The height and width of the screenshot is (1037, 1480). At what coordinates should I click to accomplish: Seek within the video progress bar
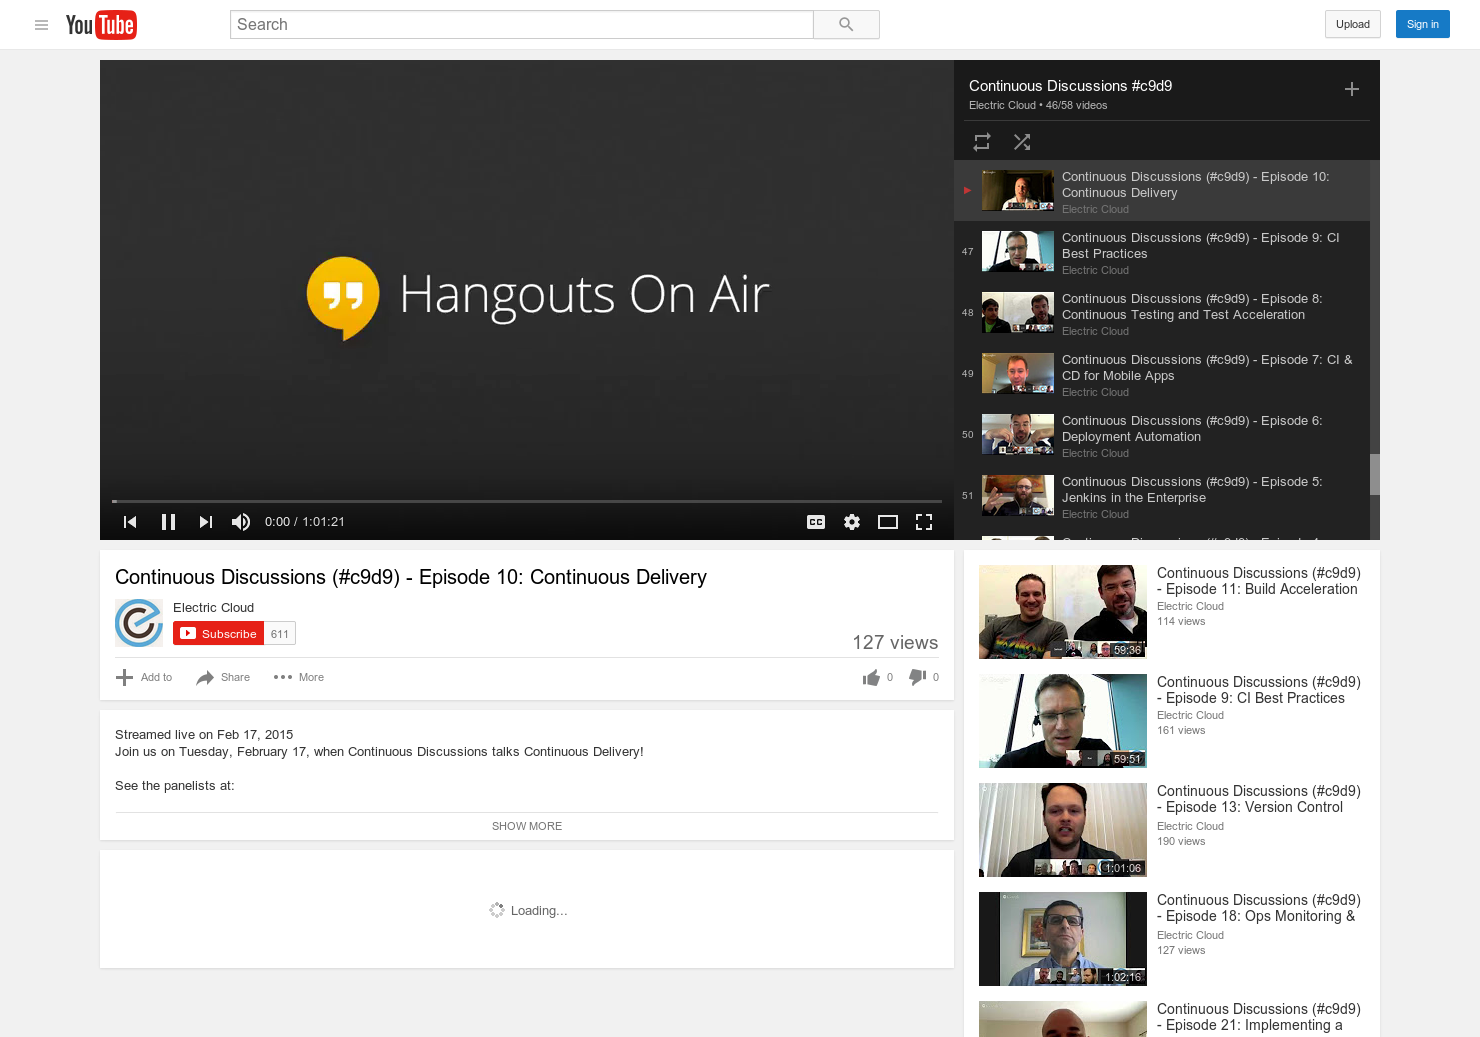(527, 501)
